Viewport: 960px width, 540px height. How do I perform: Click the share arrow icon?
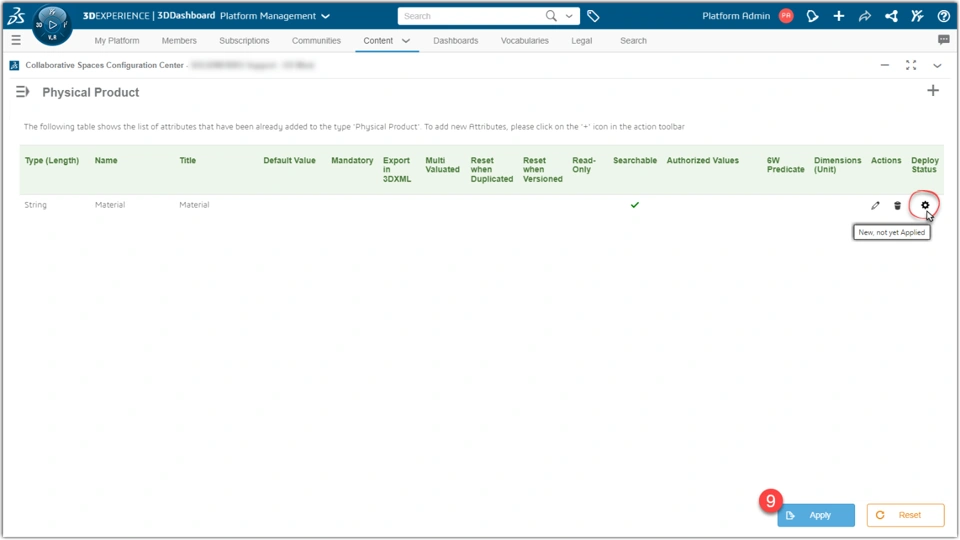[x=864, y=16]
